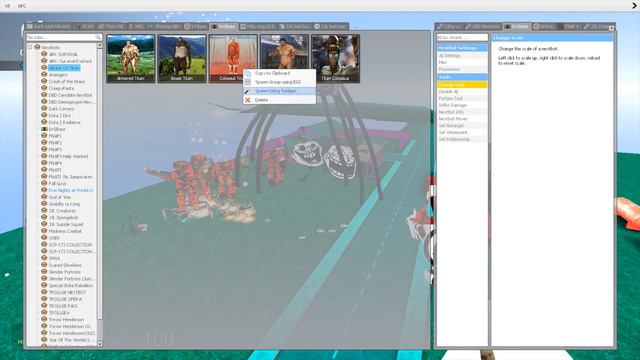Click the Beast Titan spawn thumbnail
The image size is (640, 360).
pos(182,58)
